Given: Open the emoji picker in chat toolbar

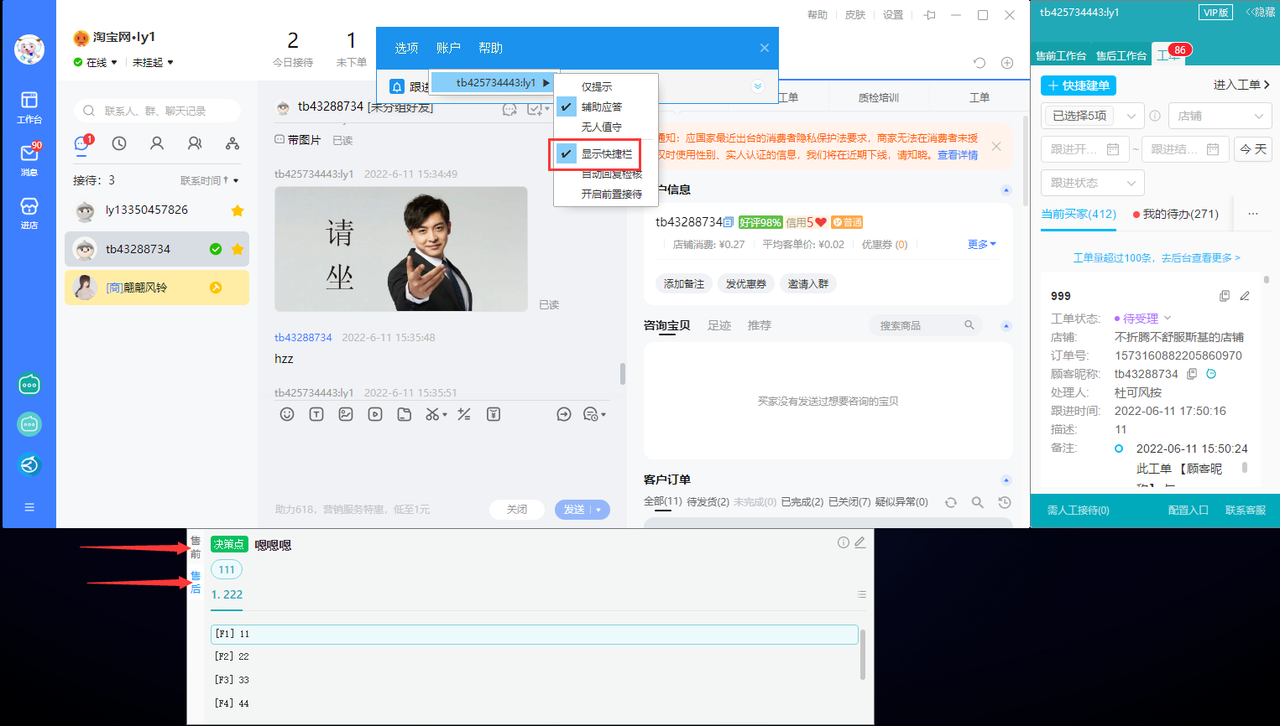Looking at the screenshot, I should pyautogui.click(x=287, y=414).
